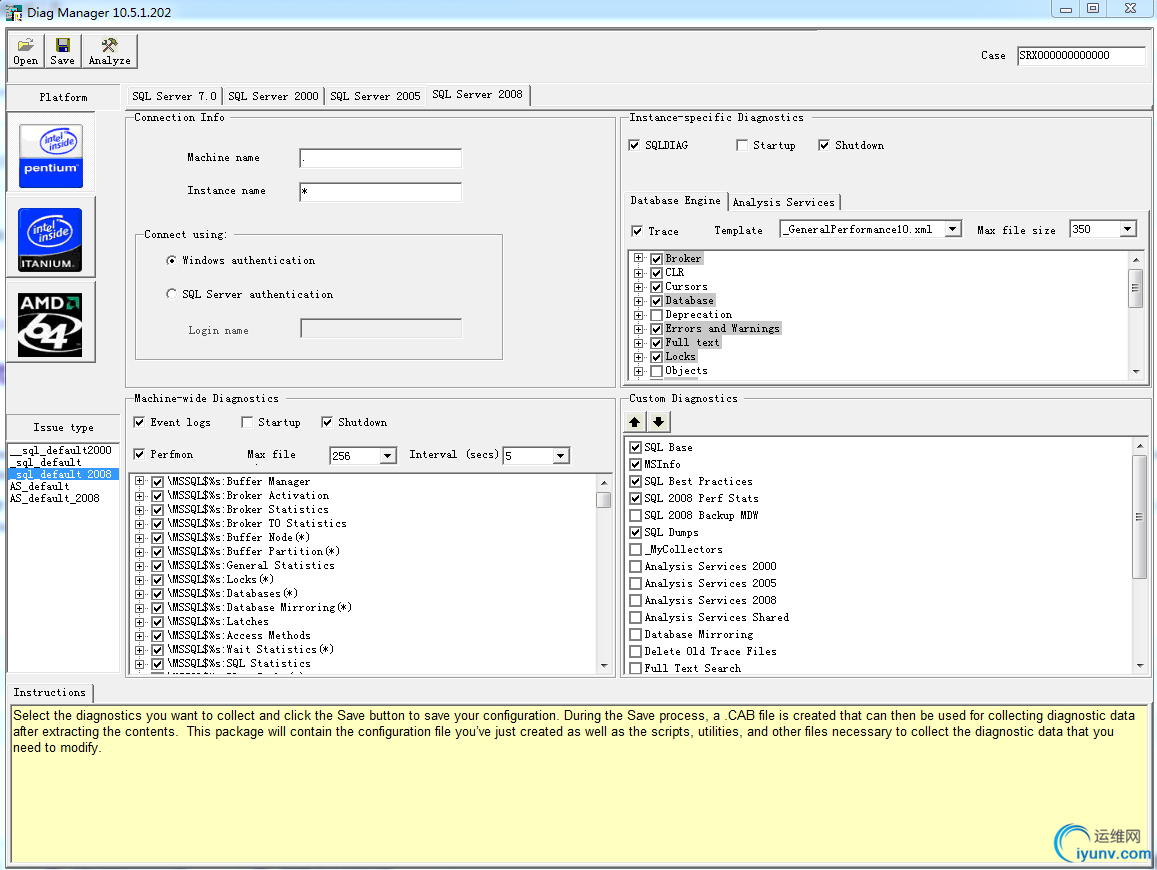This screenshot has height=870, width=1157.
Task: Switch to SQL Server 2005 tab
Action: 375,96
